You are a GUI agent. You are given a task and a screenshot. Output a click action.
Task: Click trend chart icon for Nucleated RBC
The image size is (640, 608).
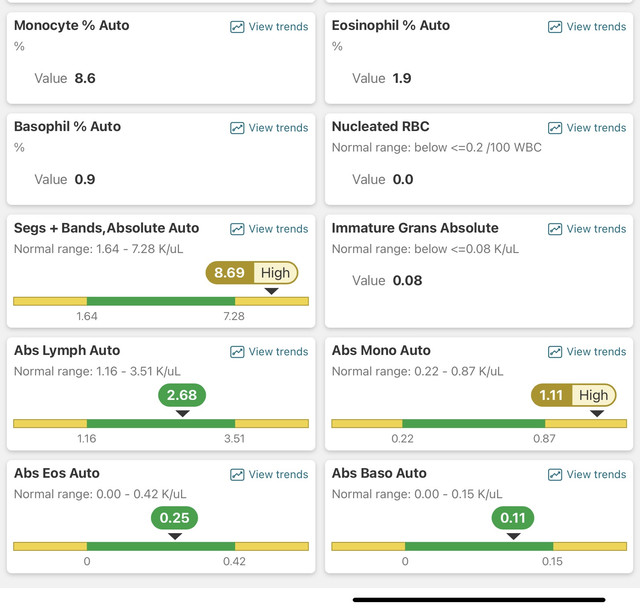pos(555,128)
